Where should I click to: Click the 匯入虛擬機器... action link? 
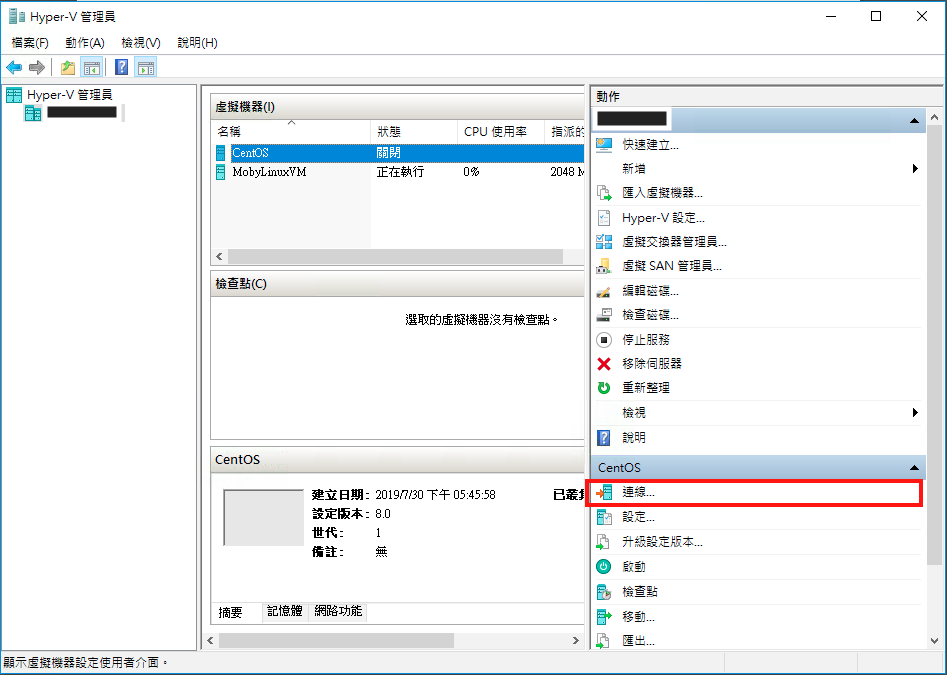click(662, 193)
